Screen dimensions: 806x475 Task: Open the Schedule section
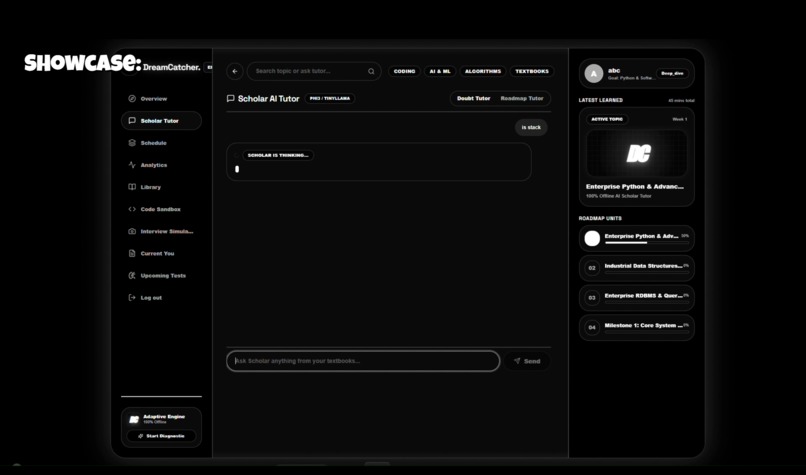161,143
